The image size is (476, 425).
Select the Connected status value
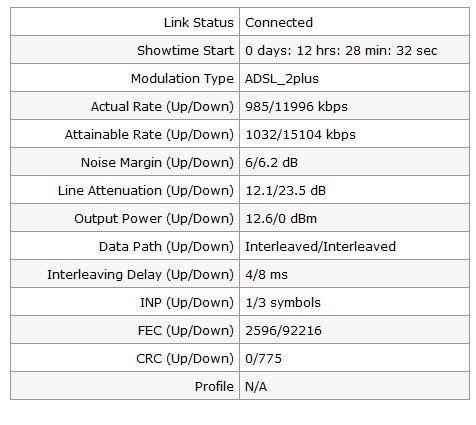pyautogui.click(x=279, y=22)
